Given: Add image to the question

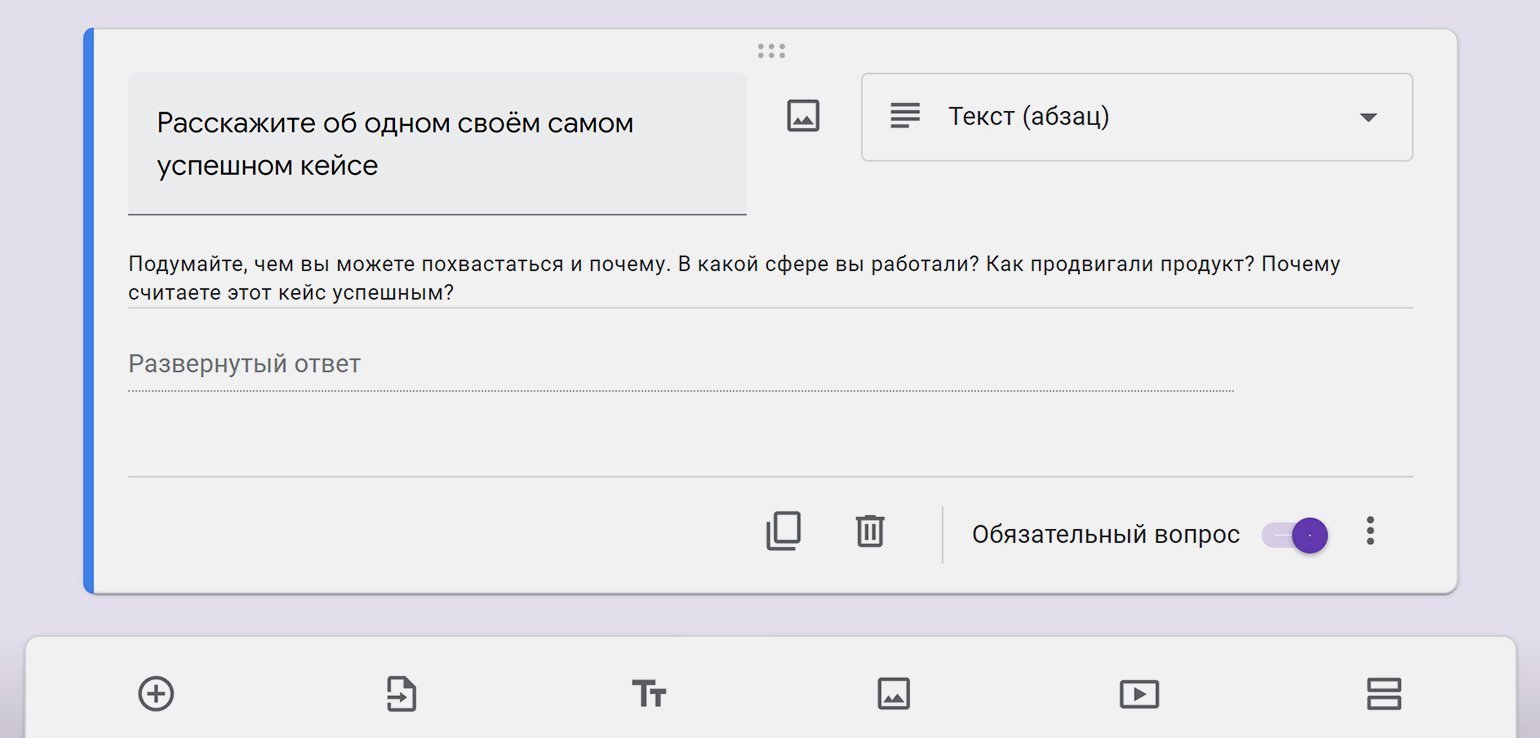Looking at the screenshot, I should point(803,116).
